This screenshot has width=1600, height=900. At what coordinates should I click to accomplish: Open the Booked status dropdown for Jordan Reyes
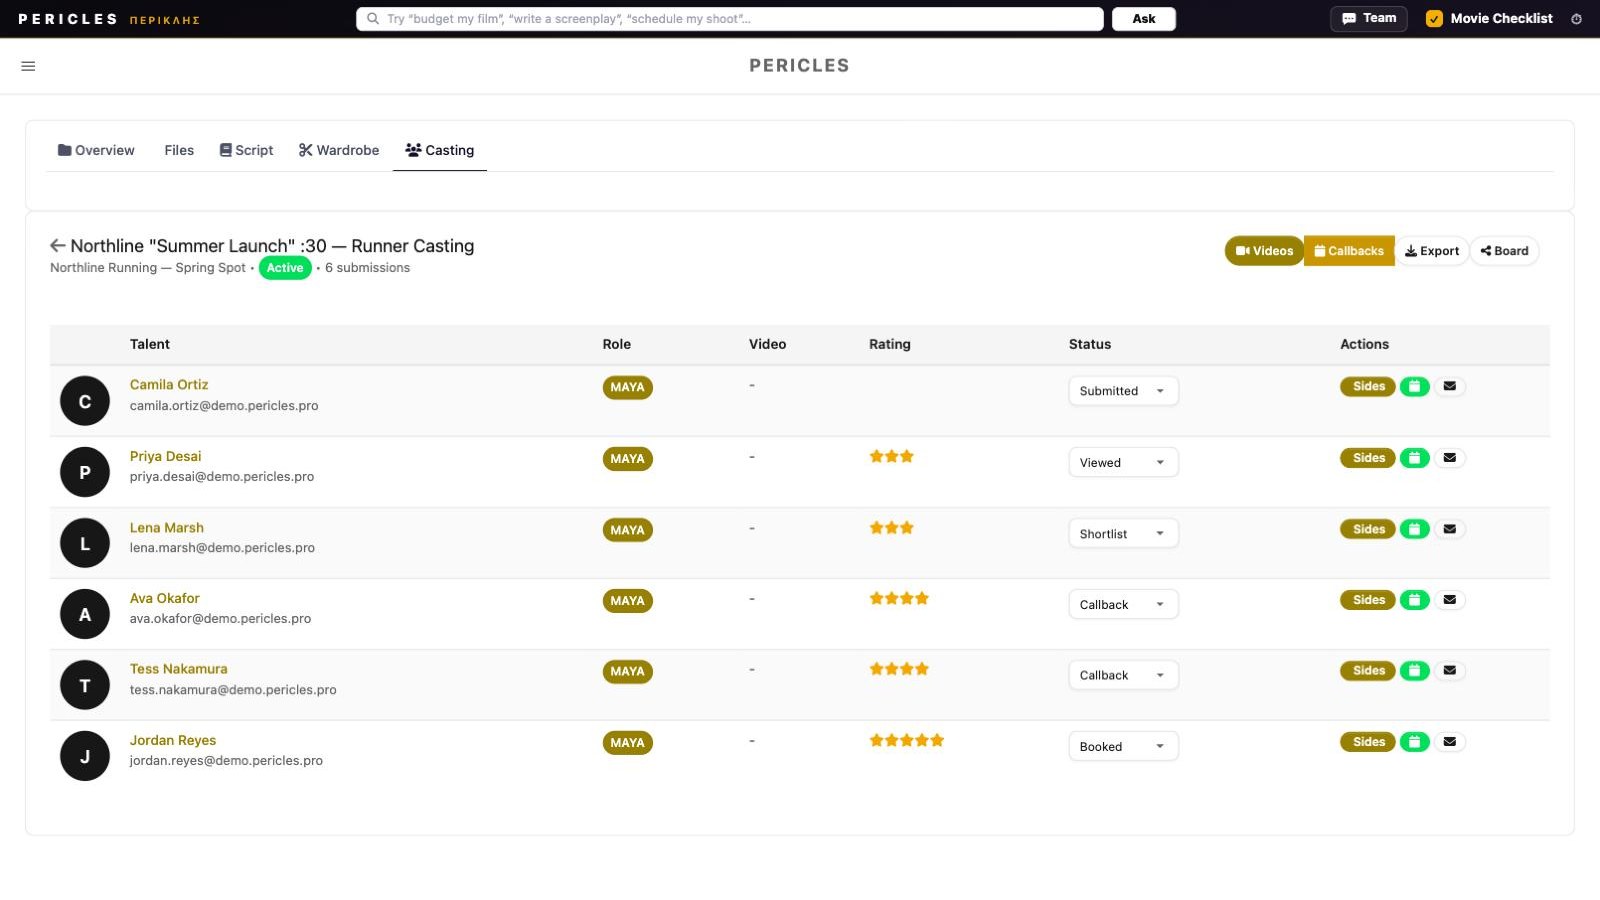tap(1123, 746)
